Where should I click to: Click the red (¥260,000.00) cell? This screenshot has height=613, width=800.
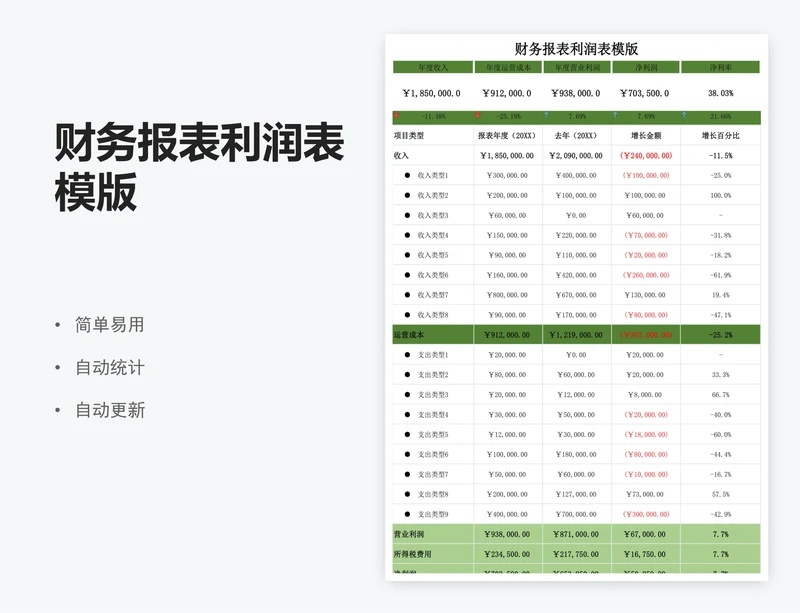[x=645, y=275]
